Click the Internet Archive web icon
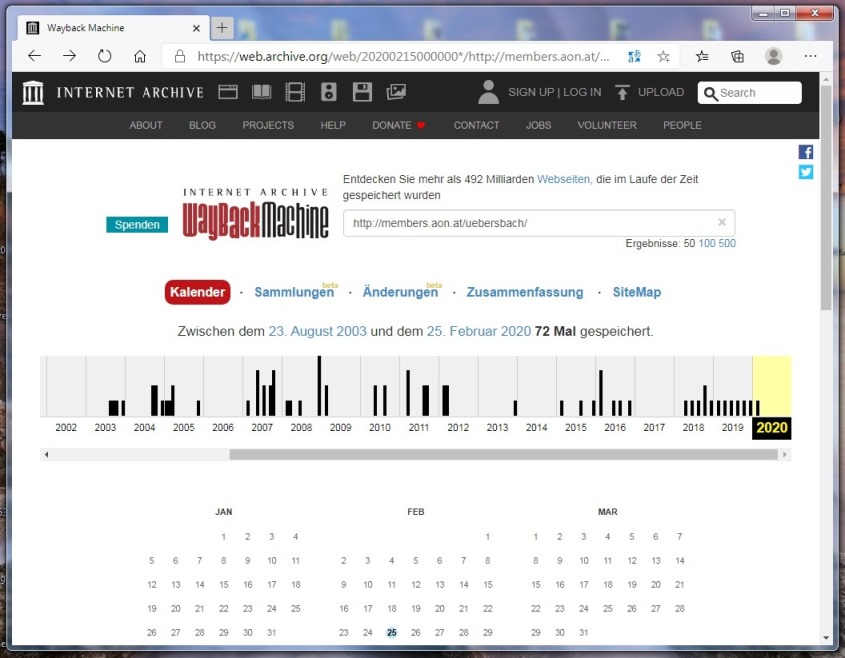This screenshot has width=845, height=658. [x=228, y=92]
